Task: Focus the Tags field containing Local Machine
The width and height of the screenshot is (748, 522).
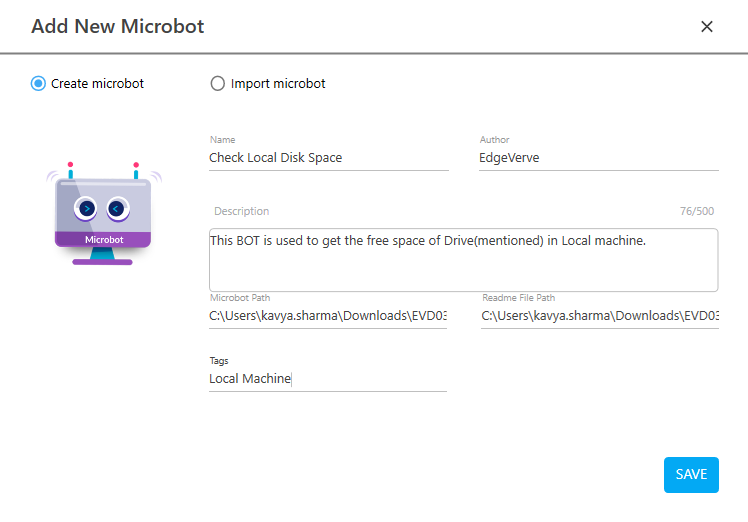Action: 327,379
